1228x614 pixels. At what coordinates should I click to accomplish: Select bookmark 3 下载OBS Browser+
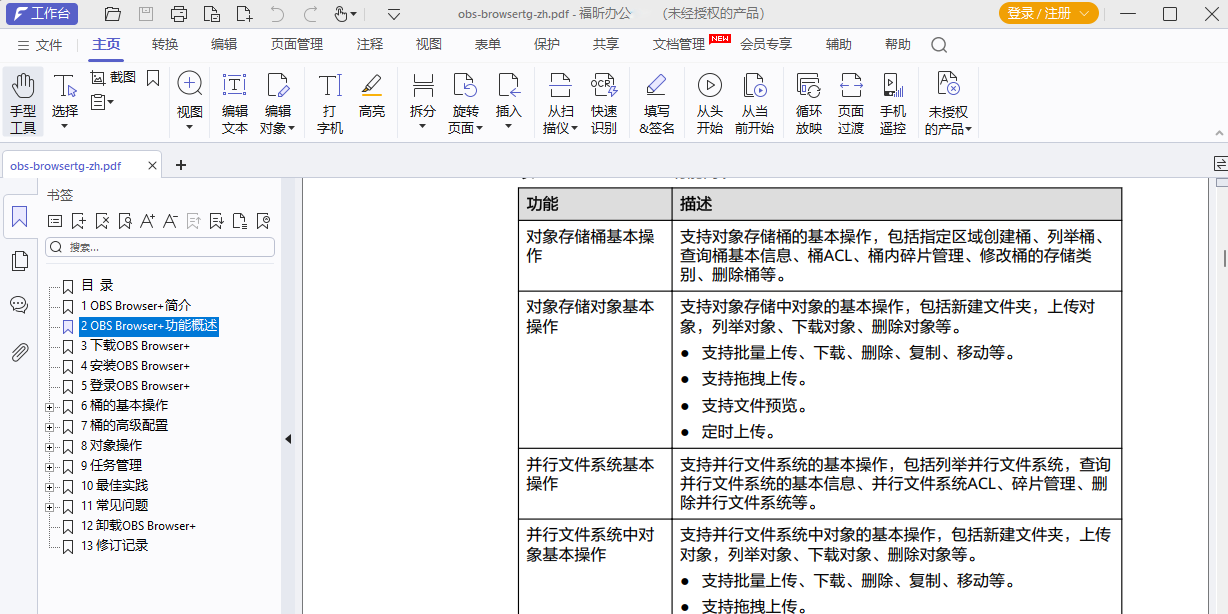point(135,346)
